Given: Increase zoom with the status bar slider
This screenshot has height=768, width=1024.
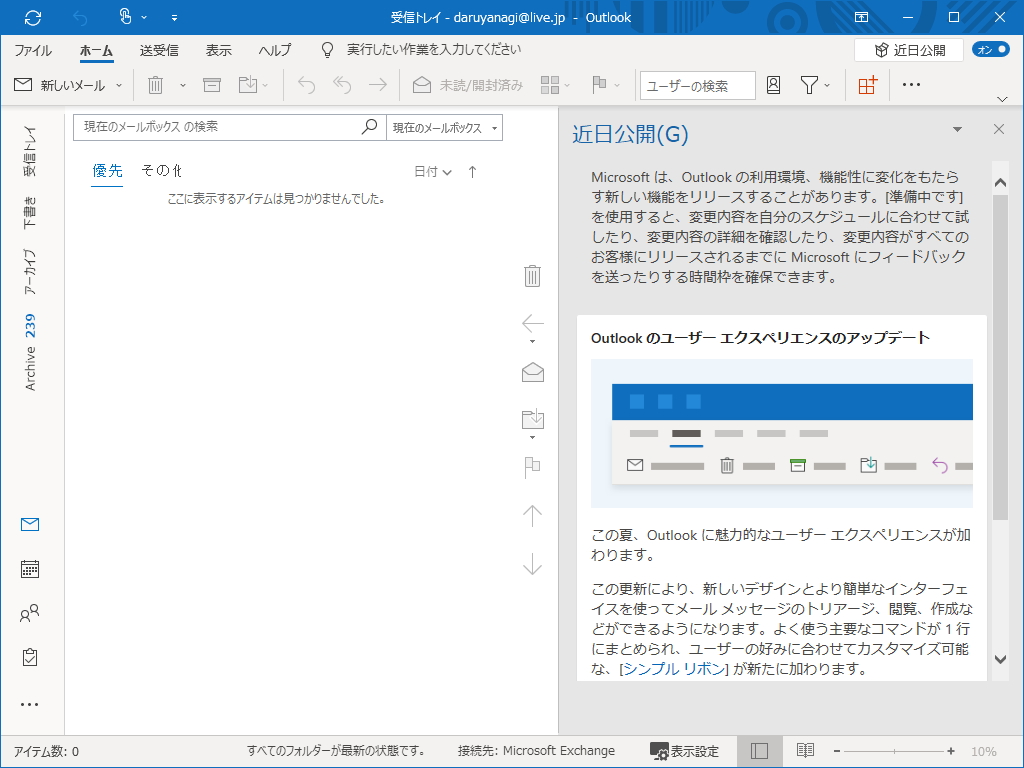Looking at the screenshot, I should pyautogui.click(x=950, y=750).
